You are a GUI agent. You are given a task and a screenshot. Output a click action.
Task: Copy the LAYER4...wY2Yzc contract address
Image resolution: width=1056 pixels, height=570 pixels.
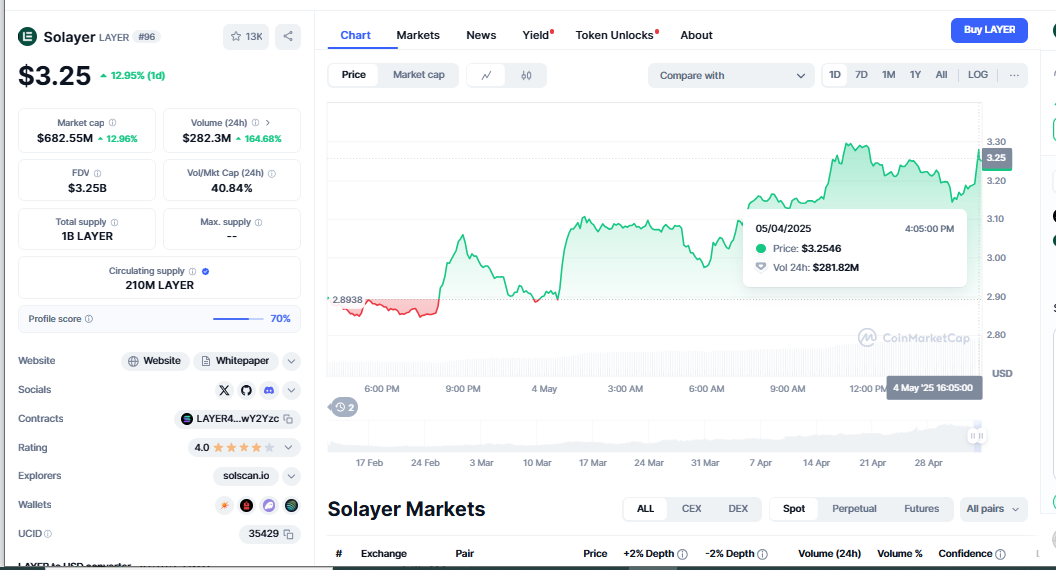288,419
